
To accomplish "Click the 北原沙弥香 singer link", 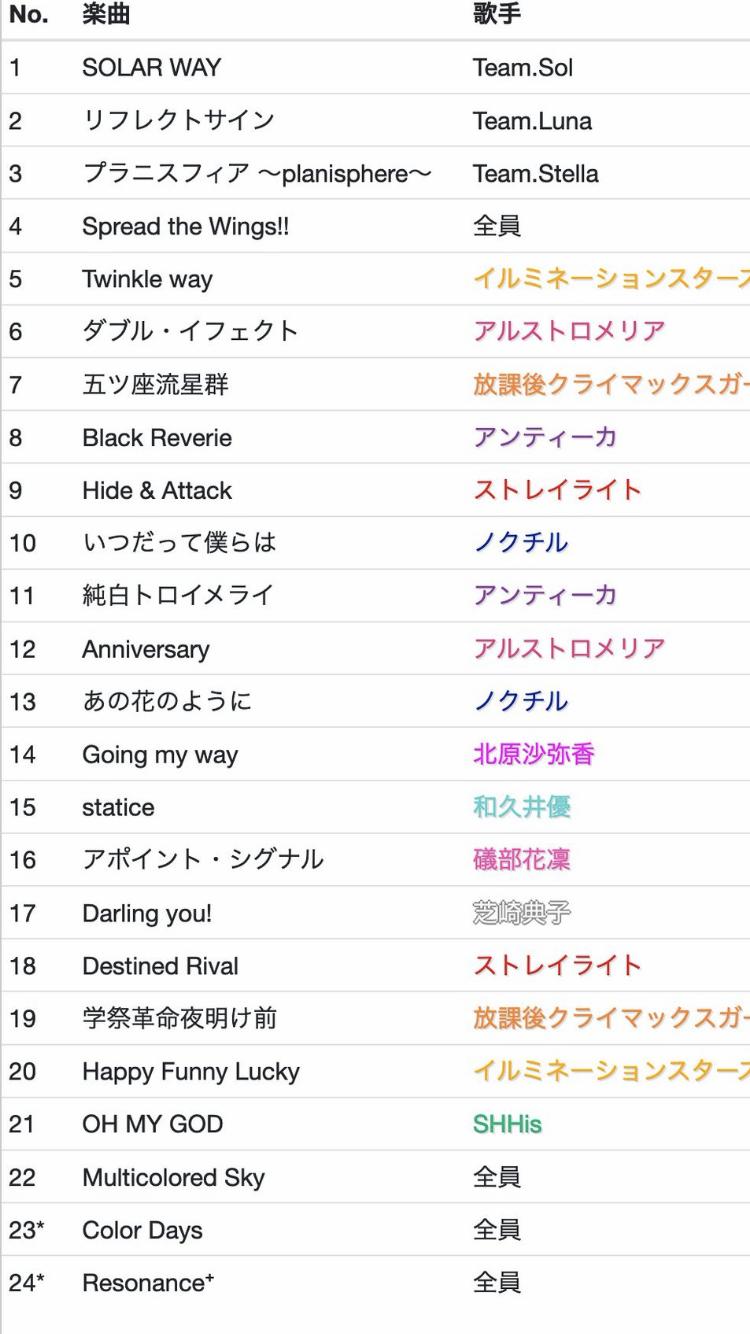I will [x=533, y=754].
